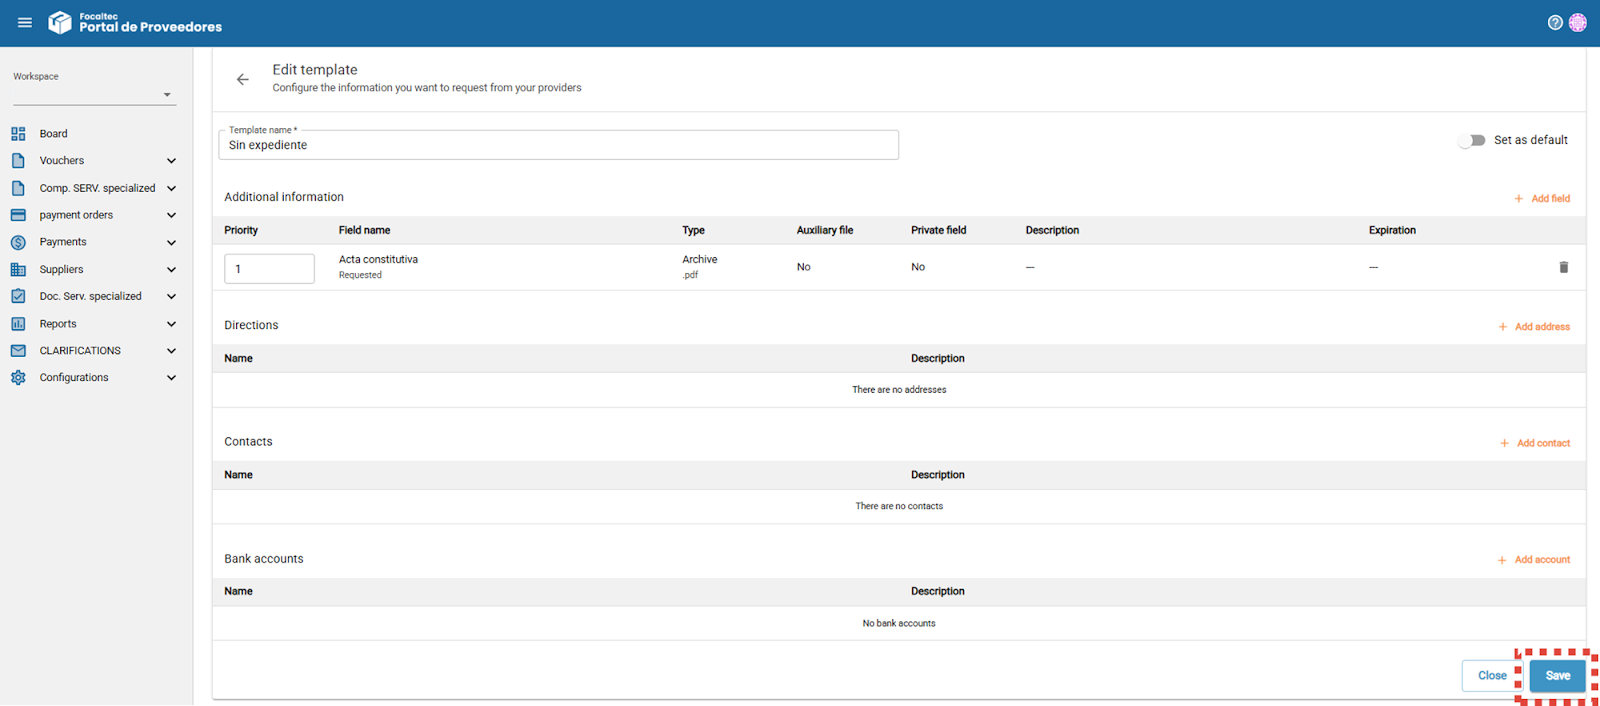Open the user profile avatar
The width and height of the screenshot is (1600, 706).
(1578, 22)
